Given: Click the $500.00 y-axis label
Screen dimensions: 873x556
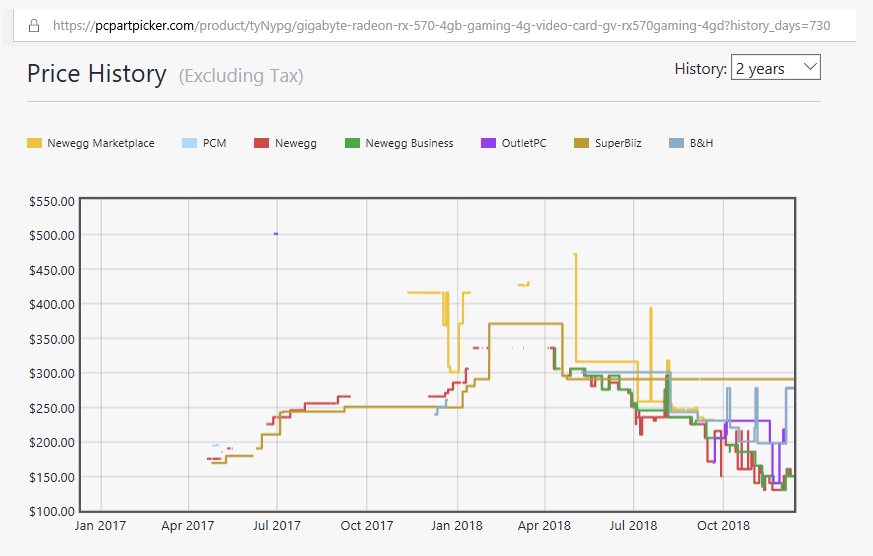Looking at the screenshot, I should click(x=52, y=235).
